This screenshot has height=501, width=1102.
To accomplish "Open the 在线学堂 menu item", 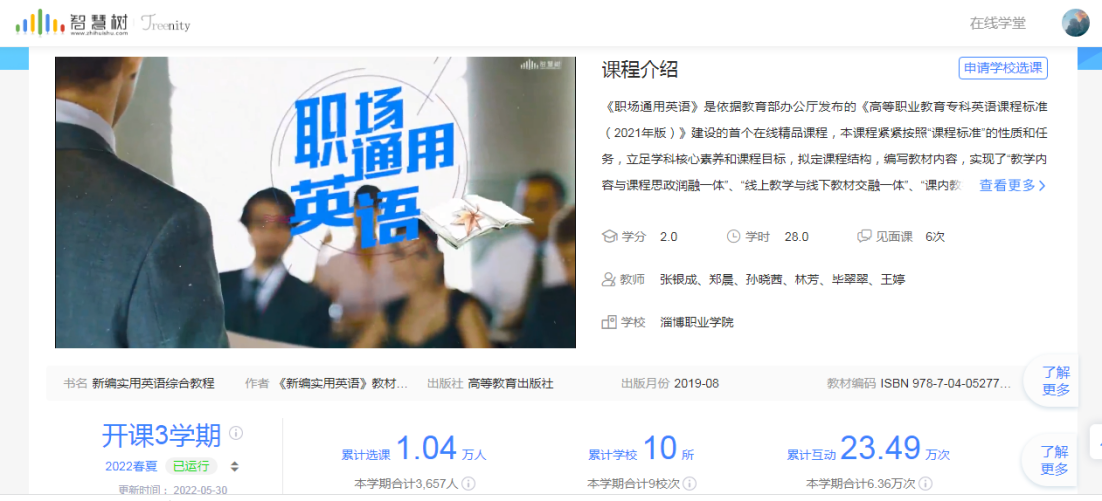I will click(x=998, y=23).
